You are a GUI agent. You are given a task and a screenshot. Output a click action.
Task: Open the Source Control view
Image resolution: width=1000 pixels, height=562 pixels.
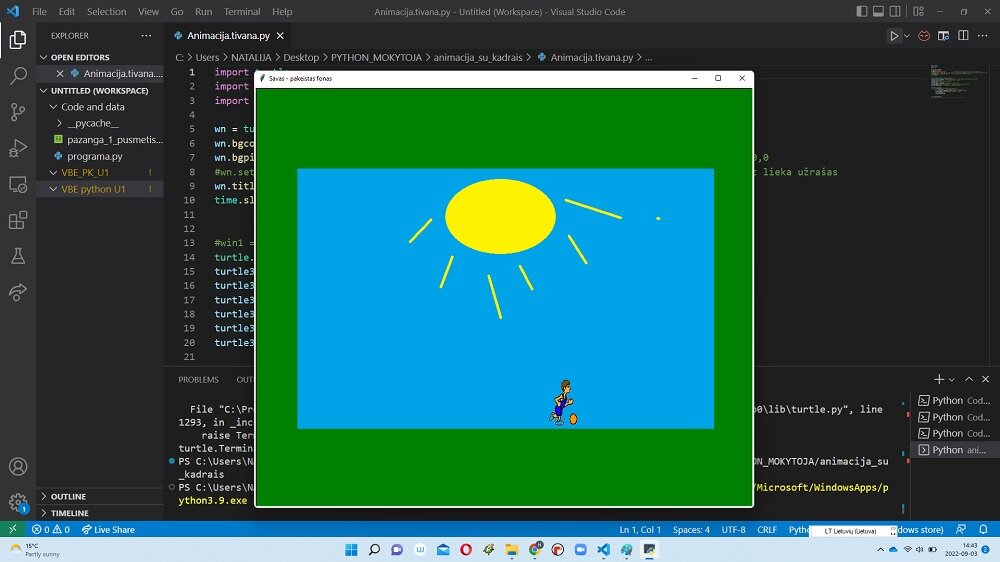coord(17,112)
